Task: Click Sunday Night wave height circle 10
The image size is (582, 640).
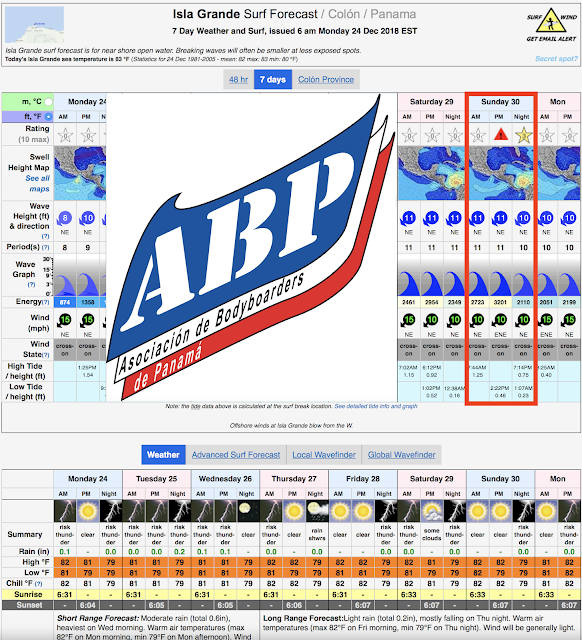Action: tap(523, 218)
